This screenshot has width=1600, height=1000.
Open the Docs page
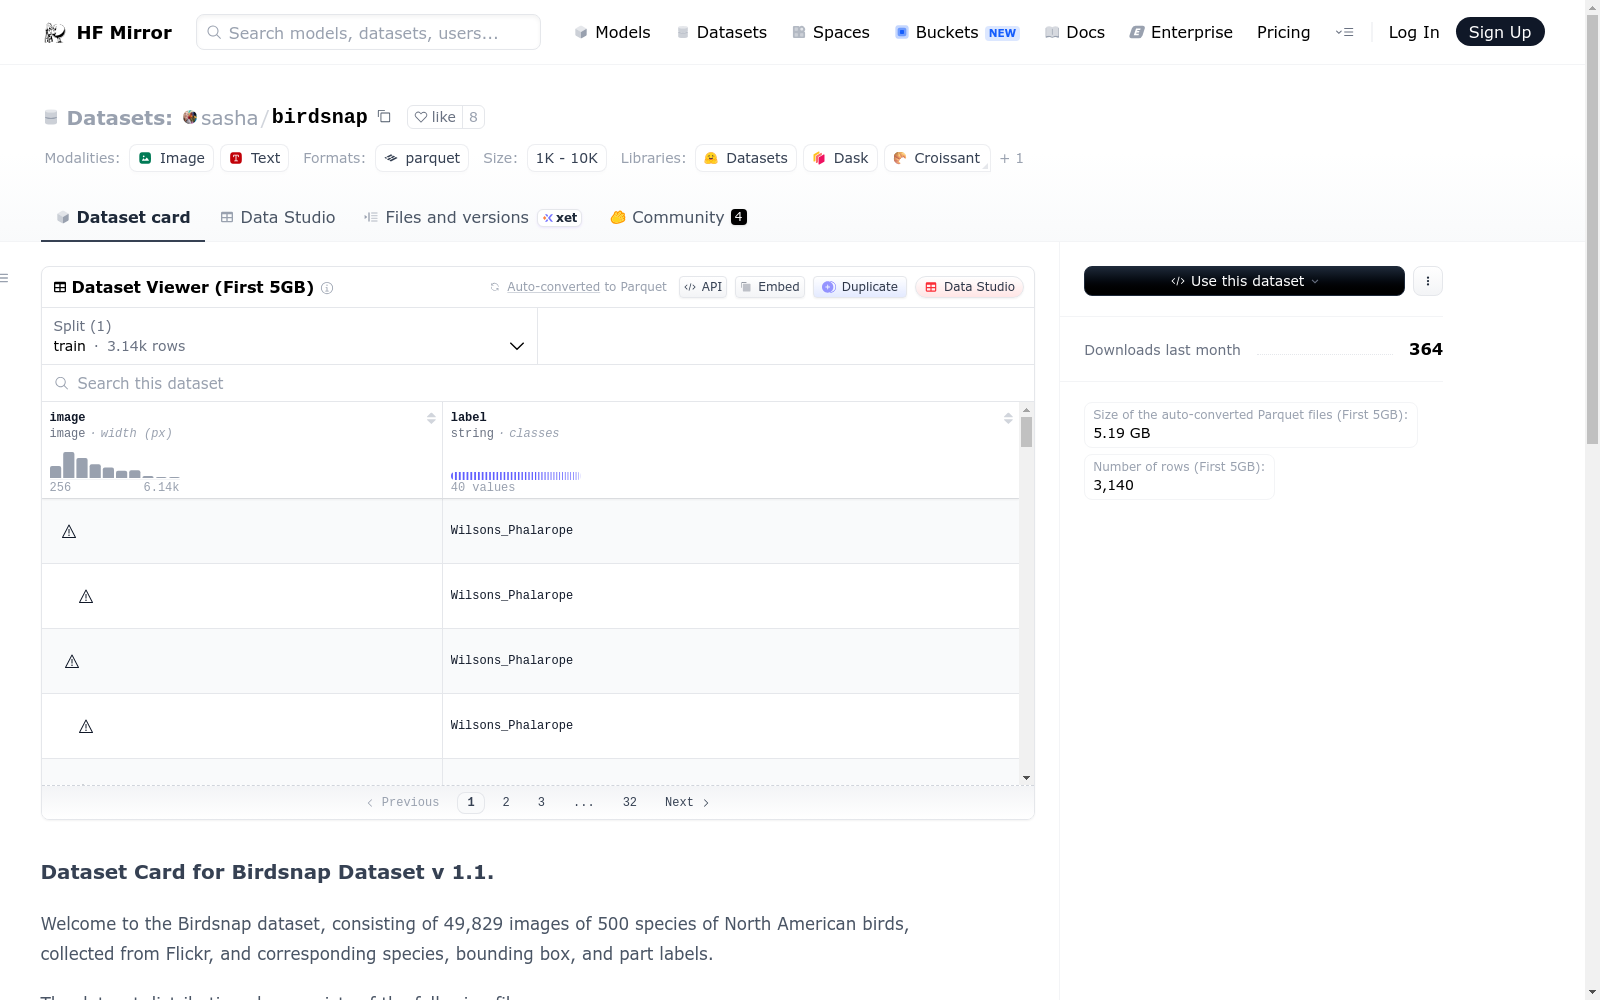(1075, 32)
